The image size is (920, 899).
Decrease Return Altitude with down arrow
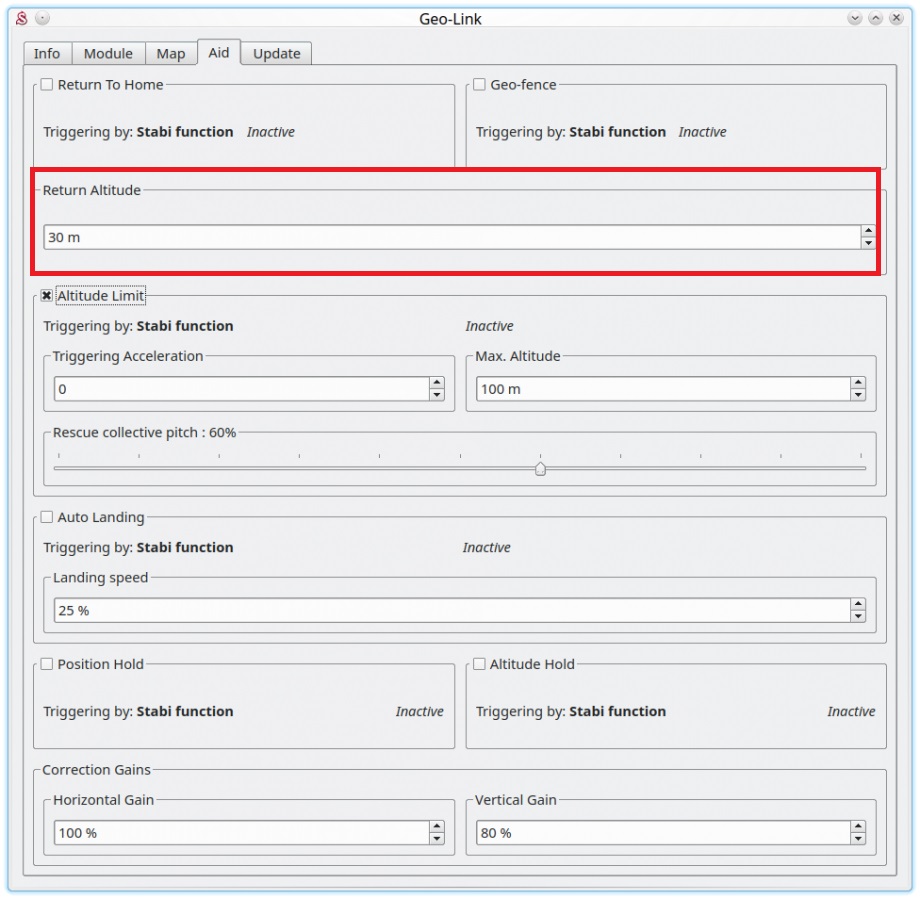tap(867, 243)
